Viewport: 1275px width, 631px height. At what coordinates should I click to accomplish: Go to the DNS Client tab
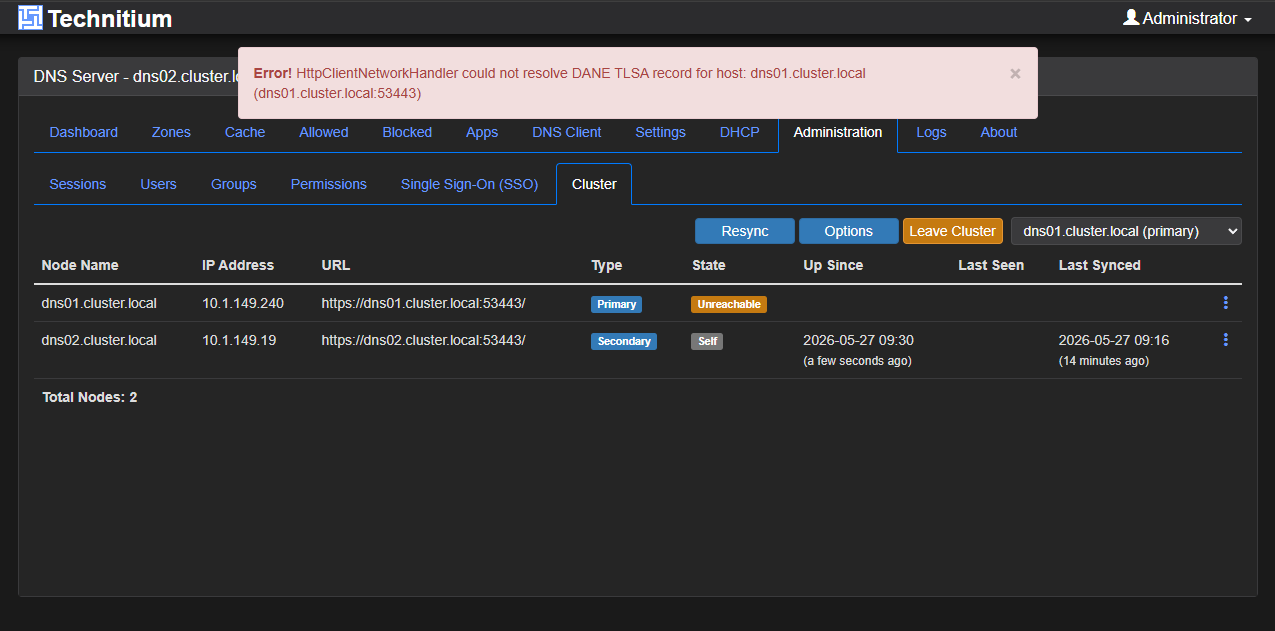[x=567, y=132]
